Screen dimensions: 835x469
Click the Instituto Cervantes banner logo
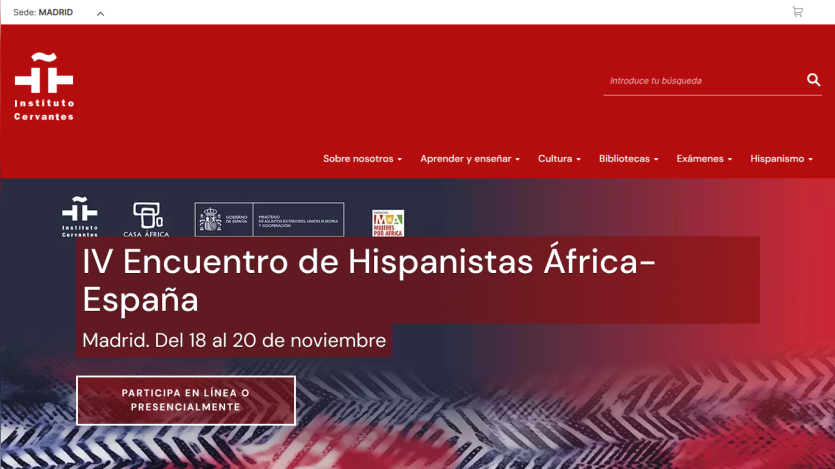click(80, 216)
